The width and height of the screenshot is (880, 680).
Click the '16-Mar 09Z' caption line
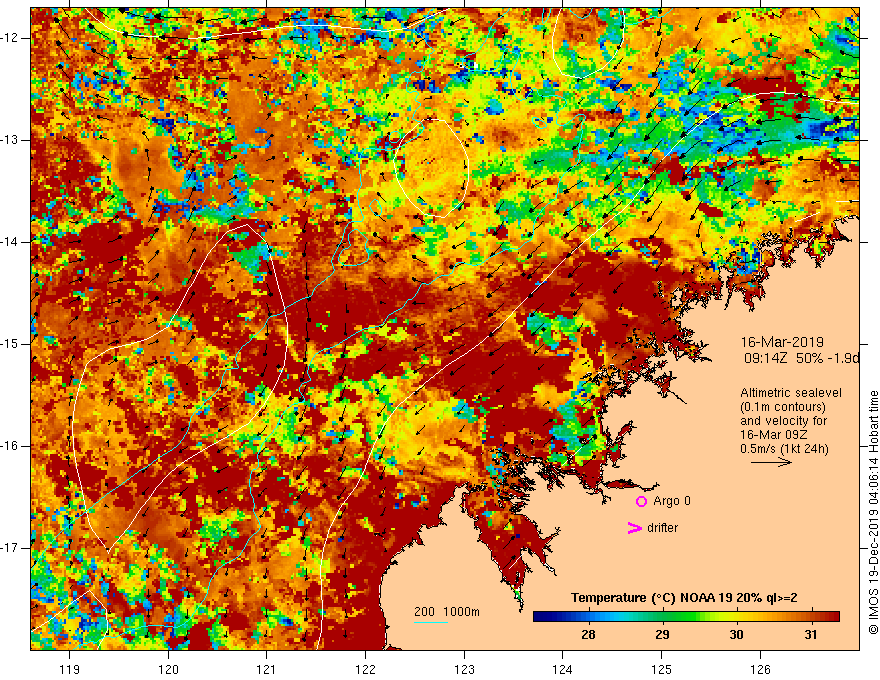coord(772,435)
